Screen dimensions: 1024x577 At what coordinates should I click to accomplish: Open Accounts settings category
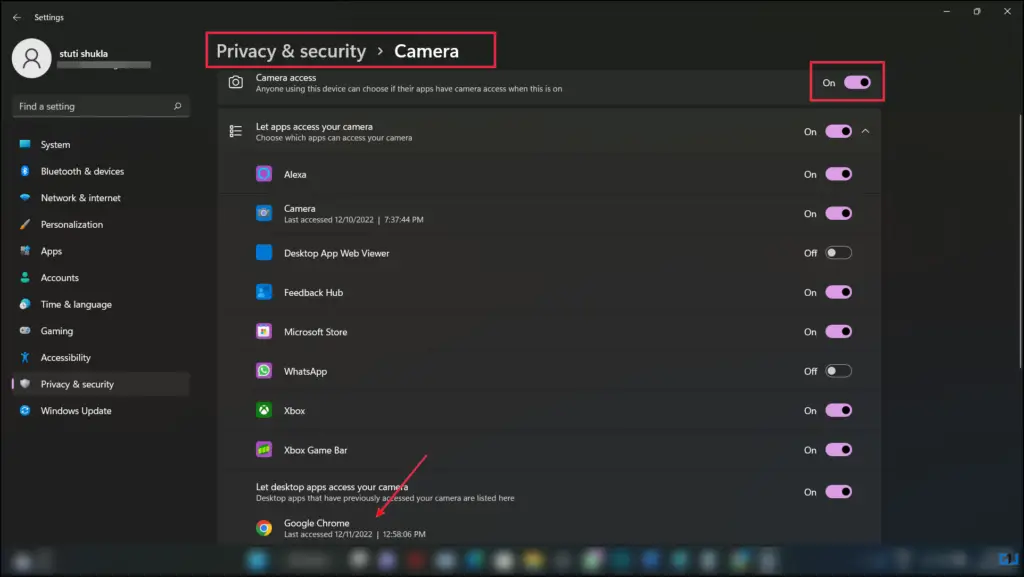coord(101,277)
